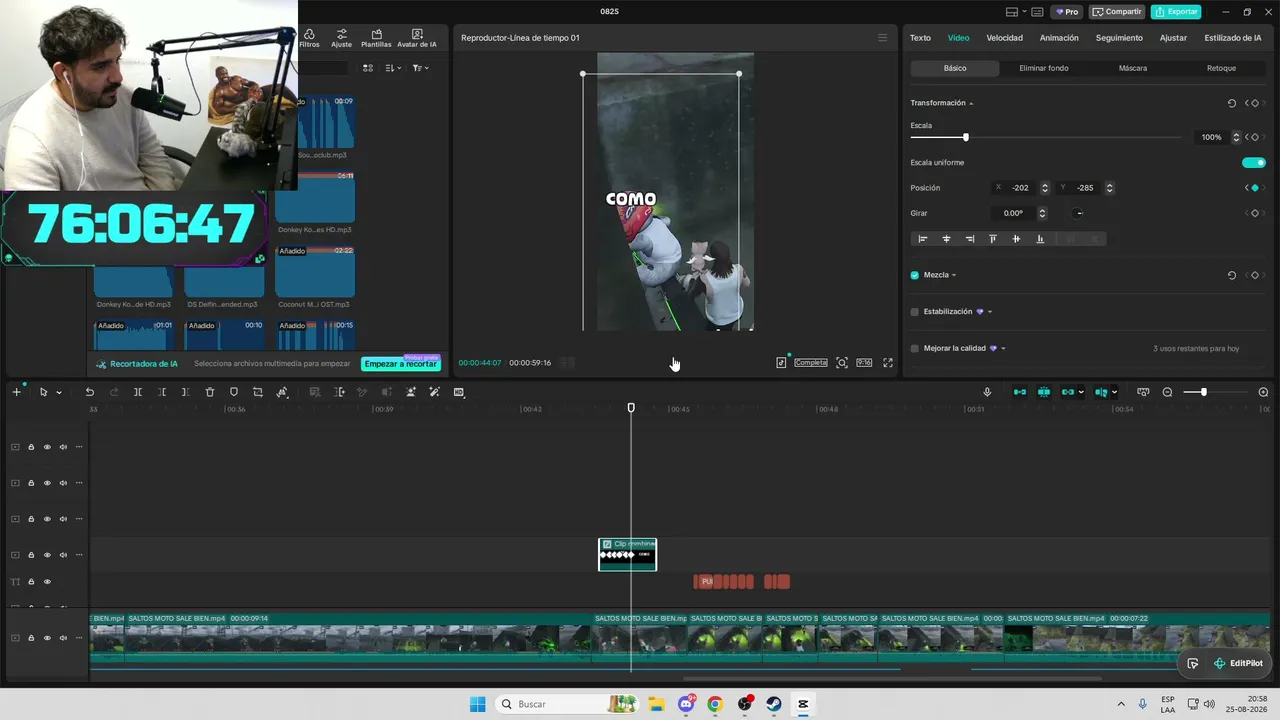Click the player zoom focus icon

842,363
